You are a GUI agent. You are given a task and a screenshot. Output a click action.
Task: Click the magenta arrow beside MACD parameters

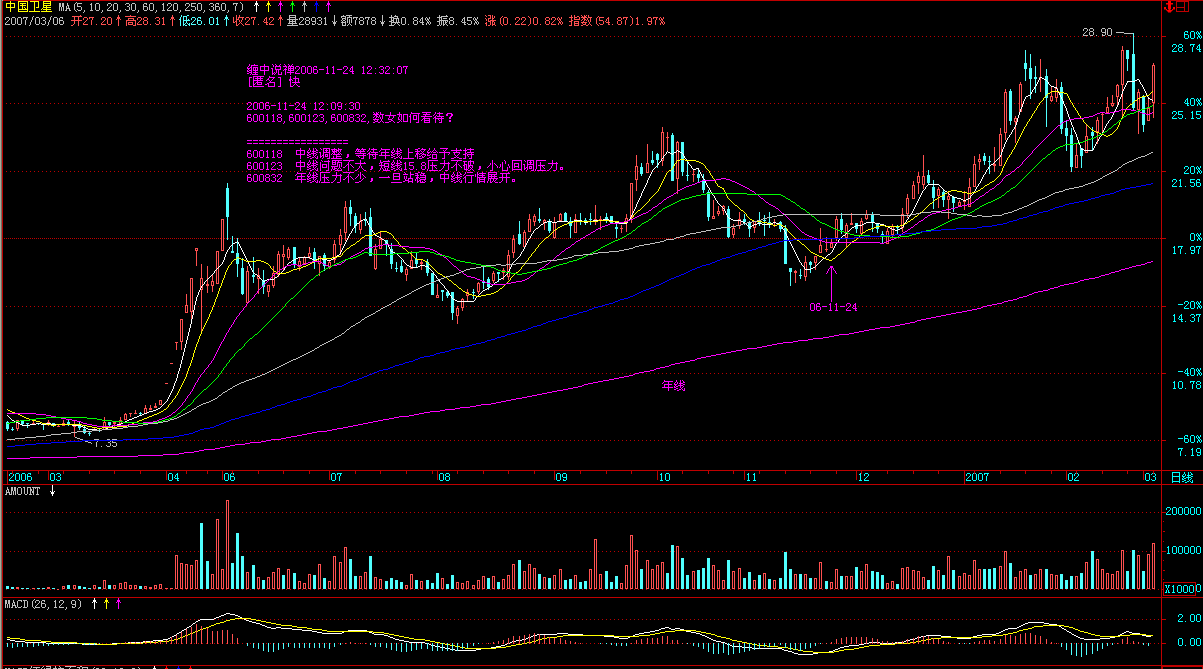tap(119, 603)
